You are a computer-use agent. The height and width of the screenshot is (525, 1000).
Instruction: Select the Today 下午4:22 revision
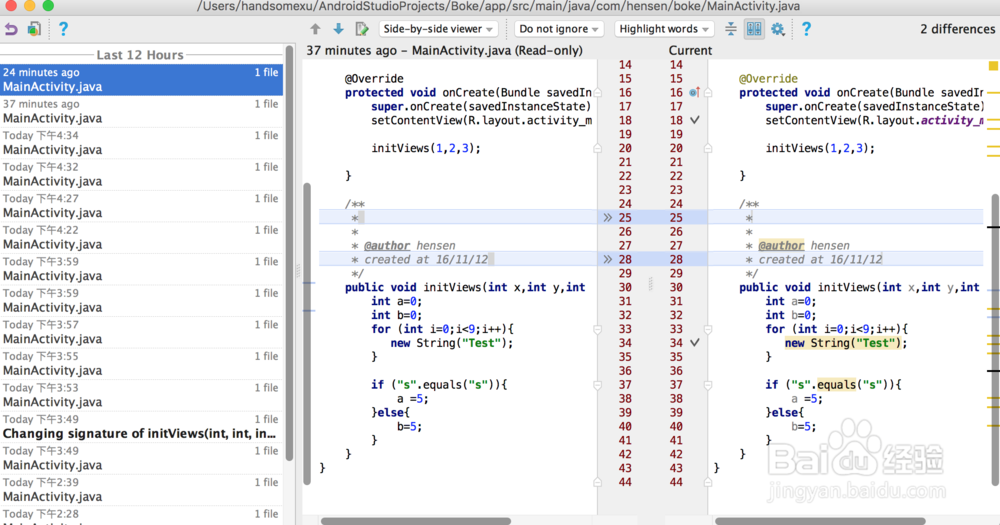pos(141,237)
